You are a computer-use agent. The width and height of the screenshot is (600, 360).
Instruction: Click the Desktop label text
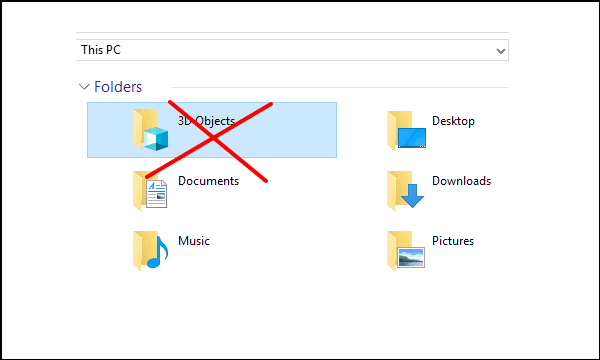[x=453, y=121]
